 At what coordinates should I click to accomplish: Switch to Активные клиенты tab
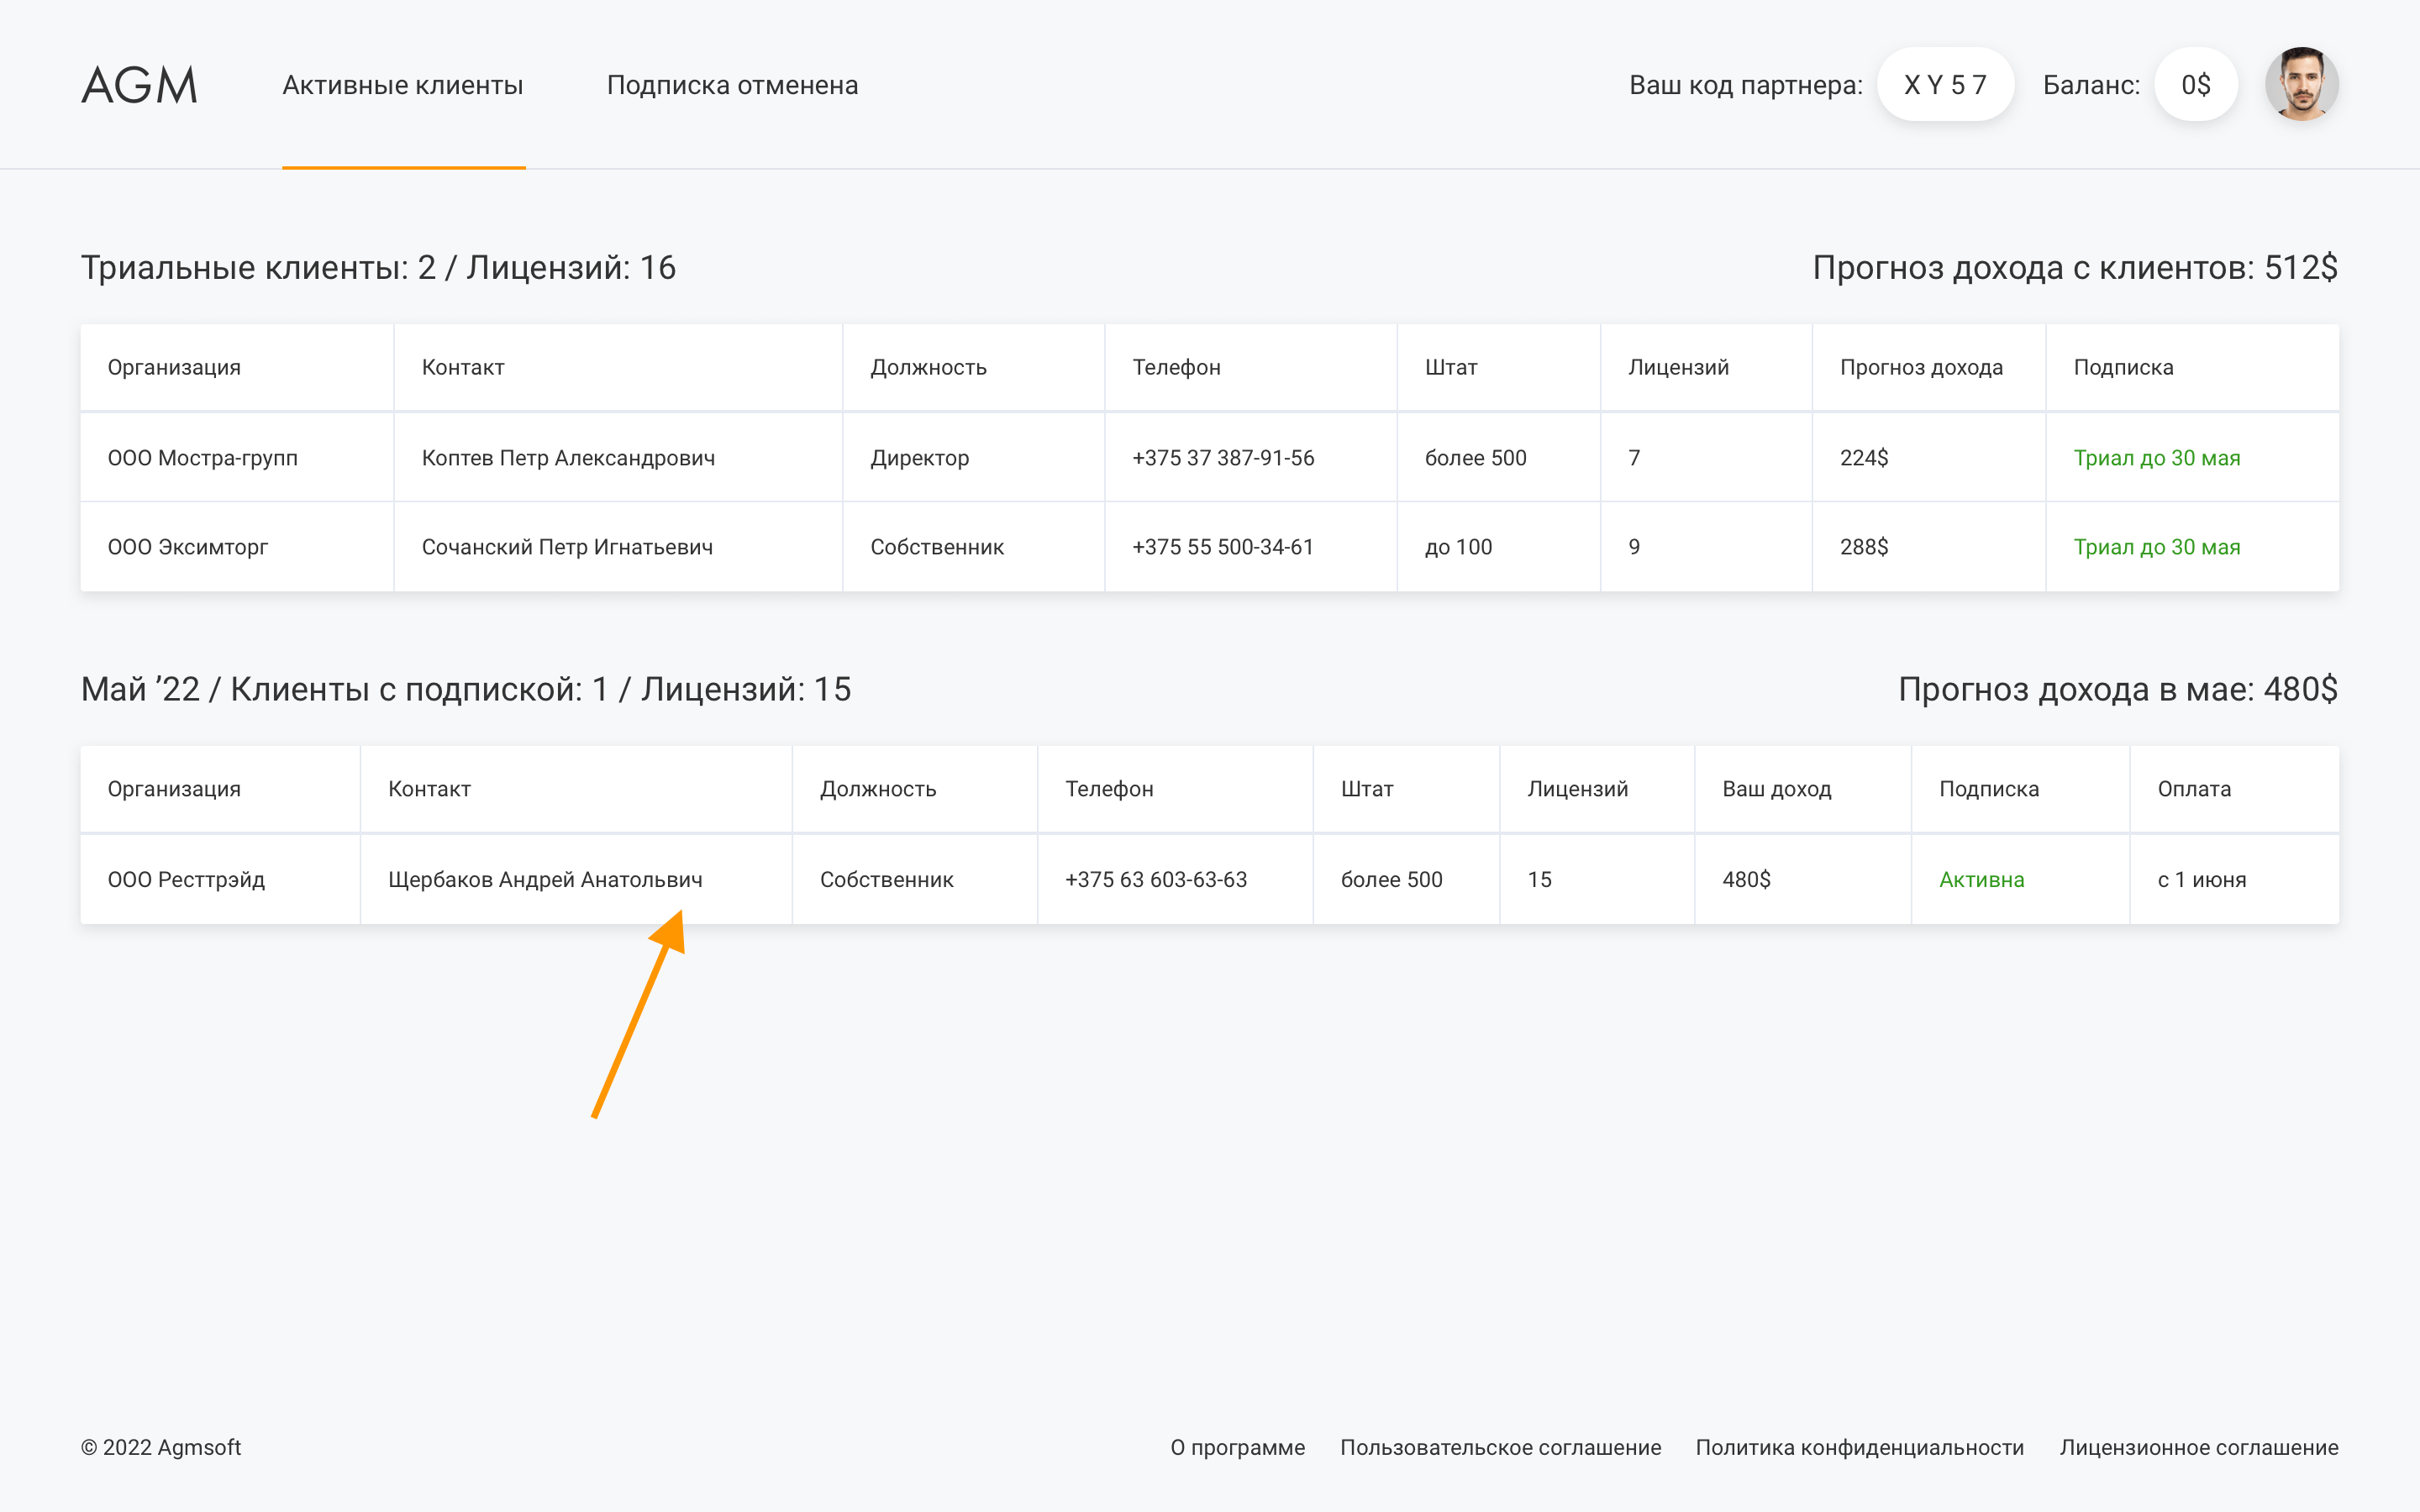[403, 85]
